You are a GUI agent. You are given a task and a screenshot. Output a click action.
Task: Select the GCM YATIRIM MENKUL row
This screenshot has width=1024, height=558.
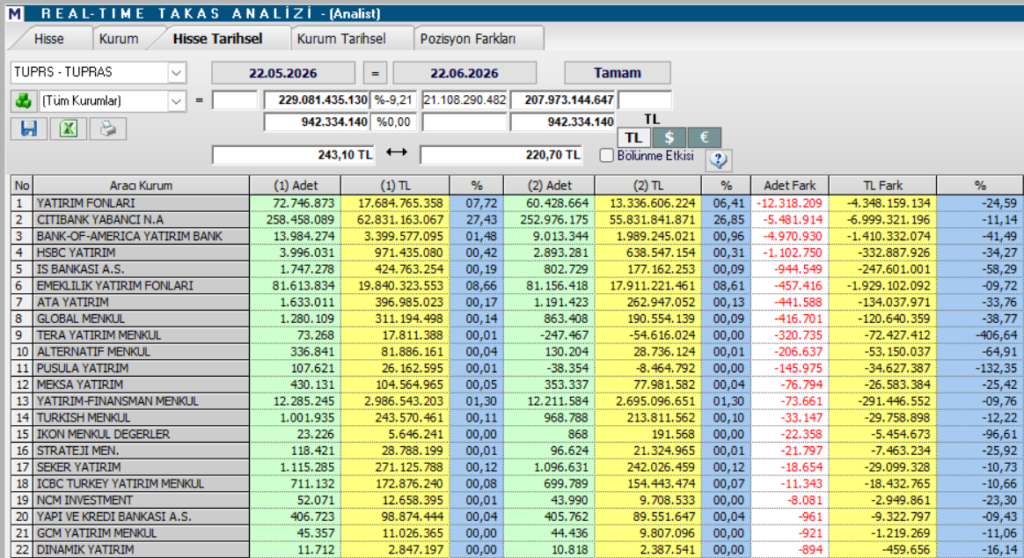[516, 533]
